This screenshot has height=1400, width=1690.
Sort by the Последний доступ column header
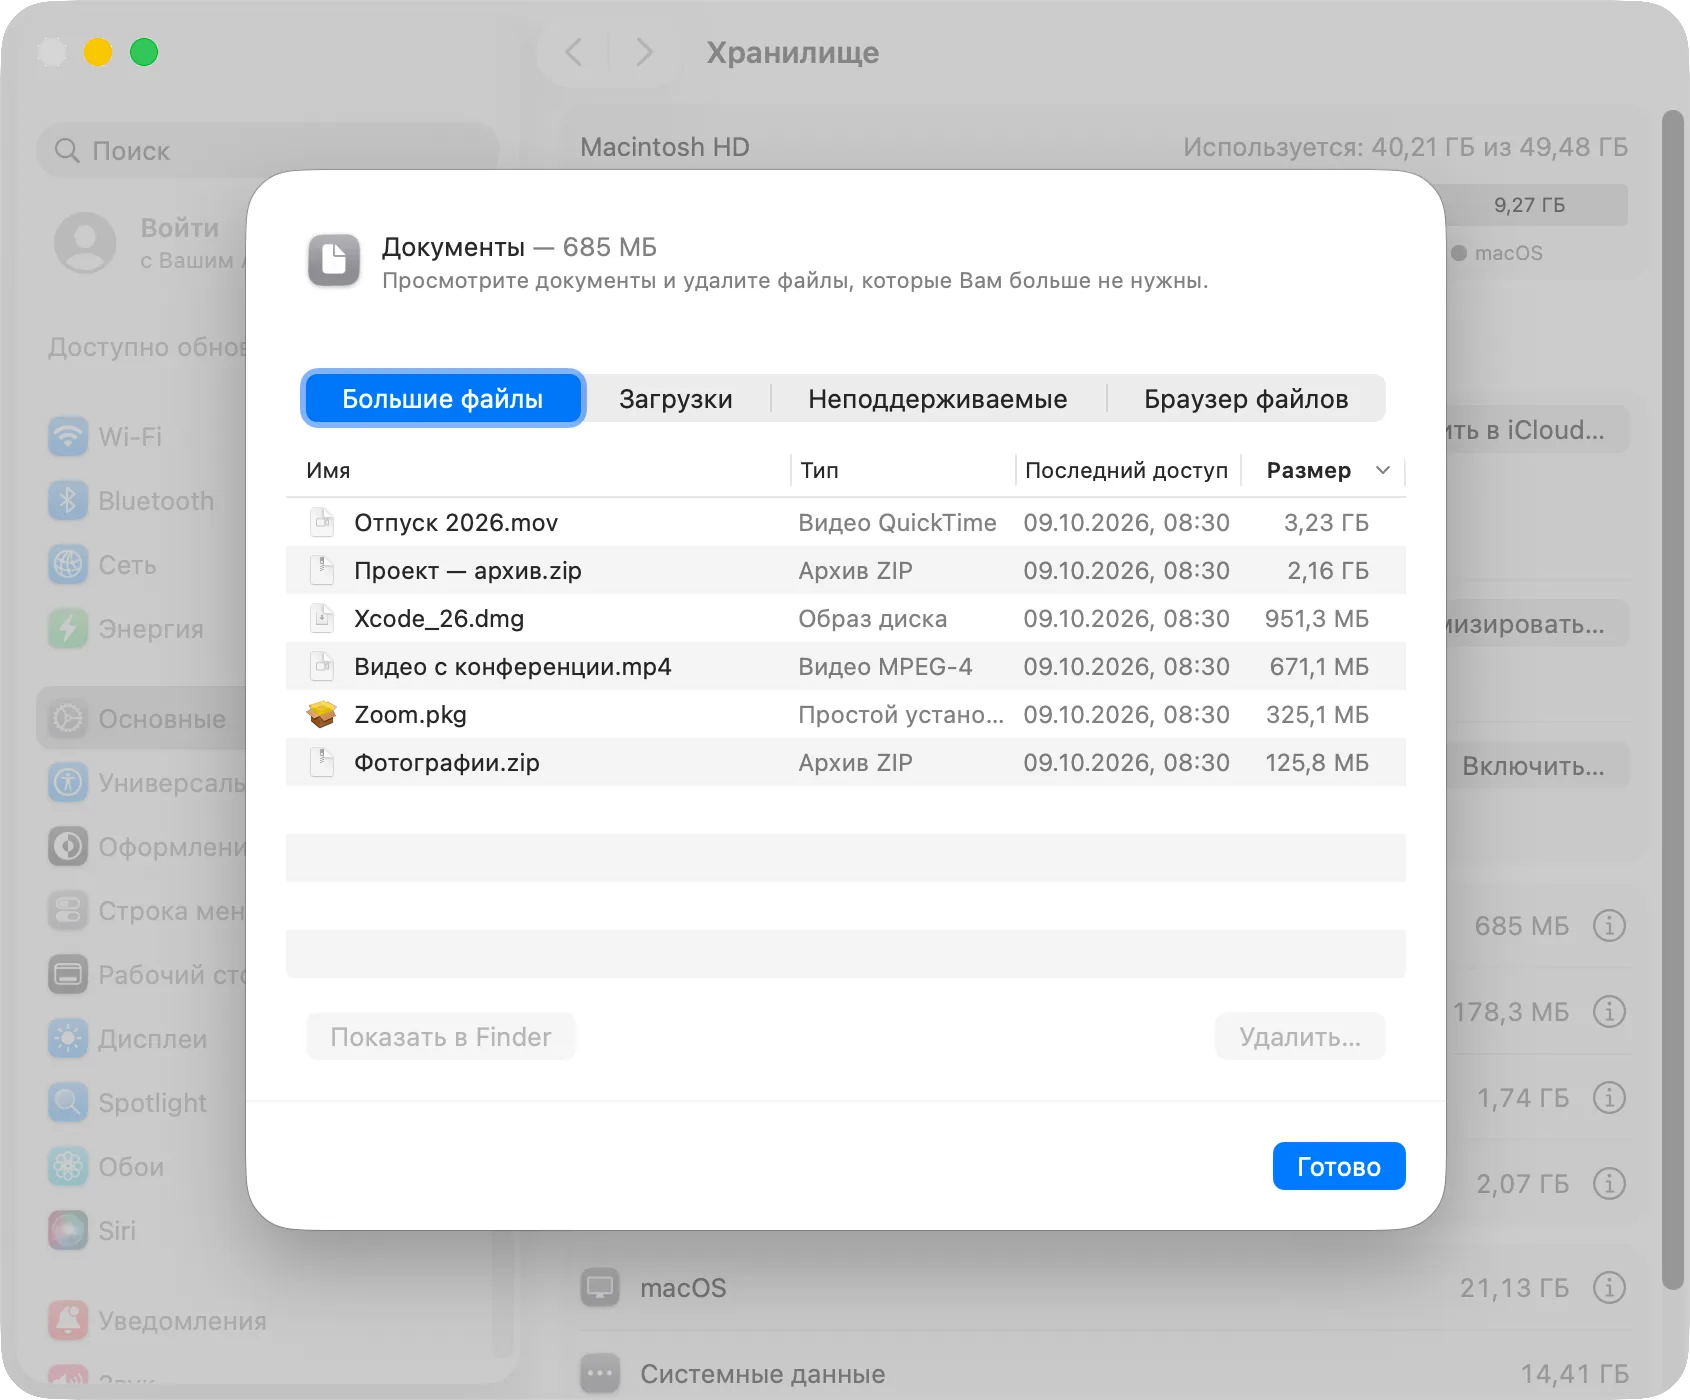[1126, 470]
